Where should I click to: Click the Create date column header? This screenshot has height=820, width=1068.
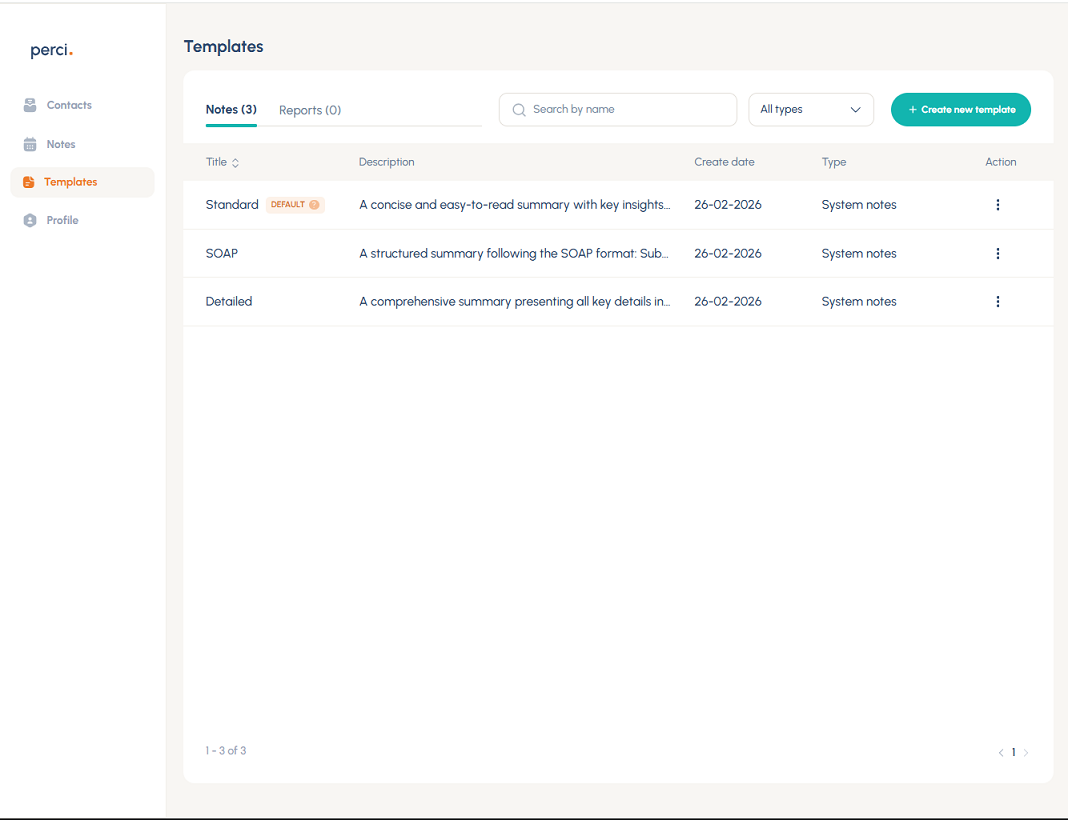(x=724, y=162)
